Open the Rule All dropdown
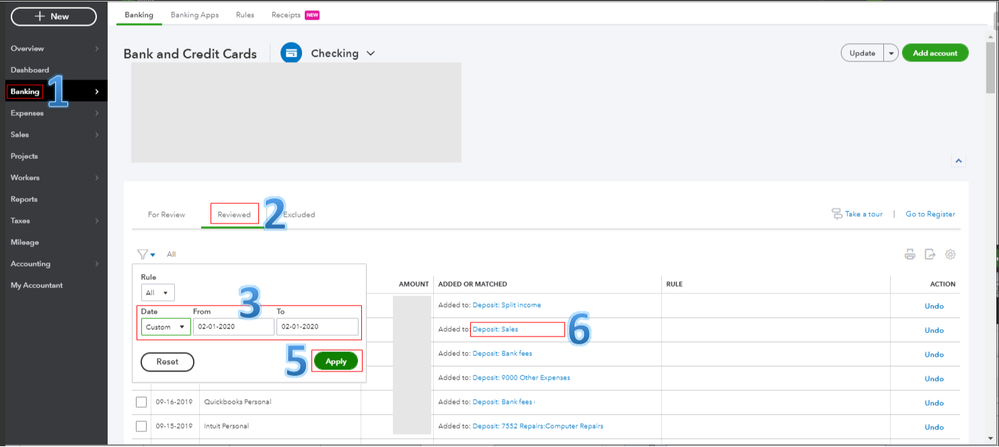The width and height of the screenshot is (999, 447). 157,292
